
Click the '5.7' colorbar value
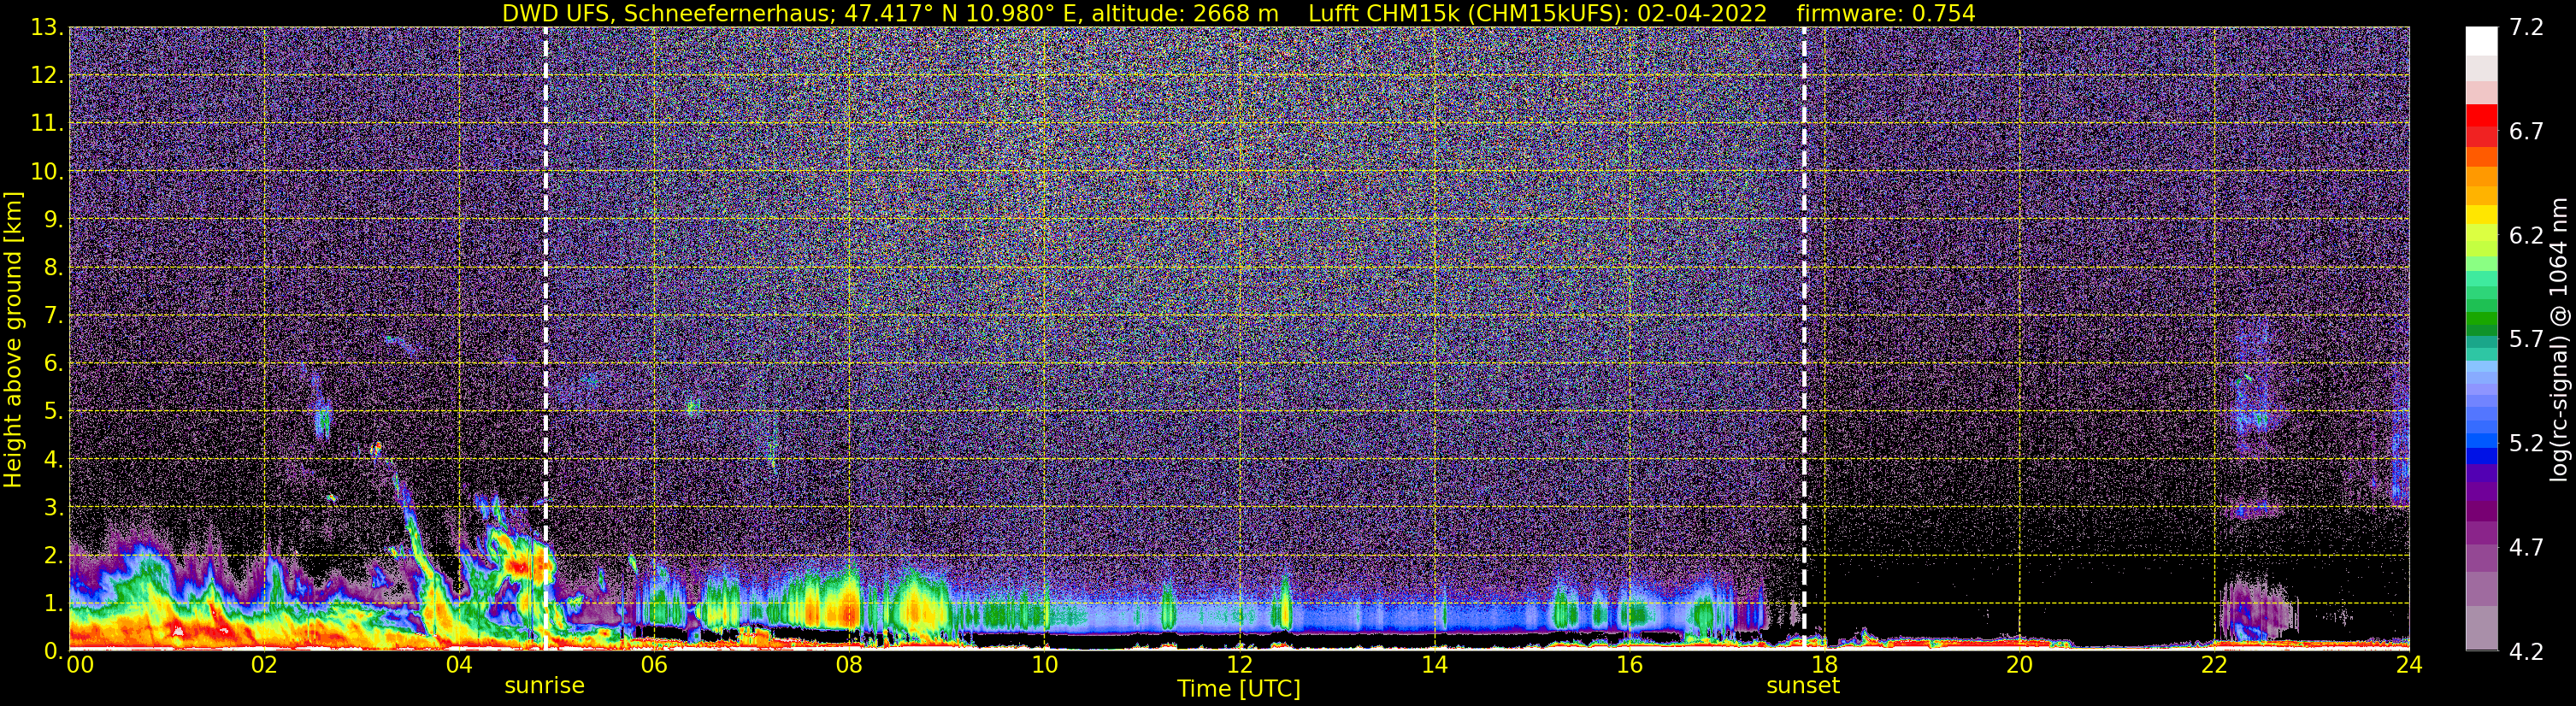2526,339
